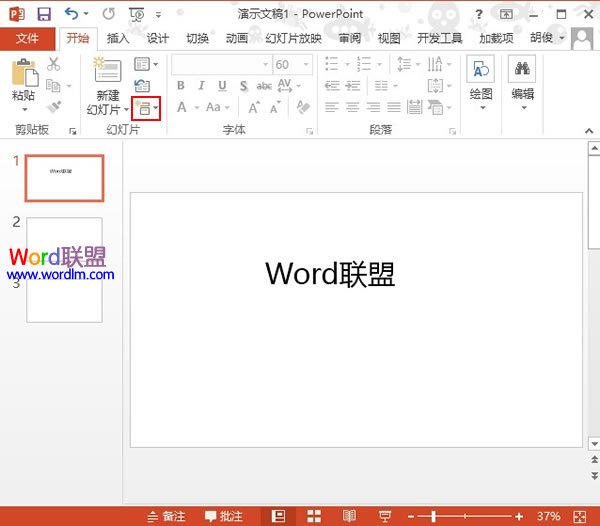Switch to the Insert (插入) tab

118,38
